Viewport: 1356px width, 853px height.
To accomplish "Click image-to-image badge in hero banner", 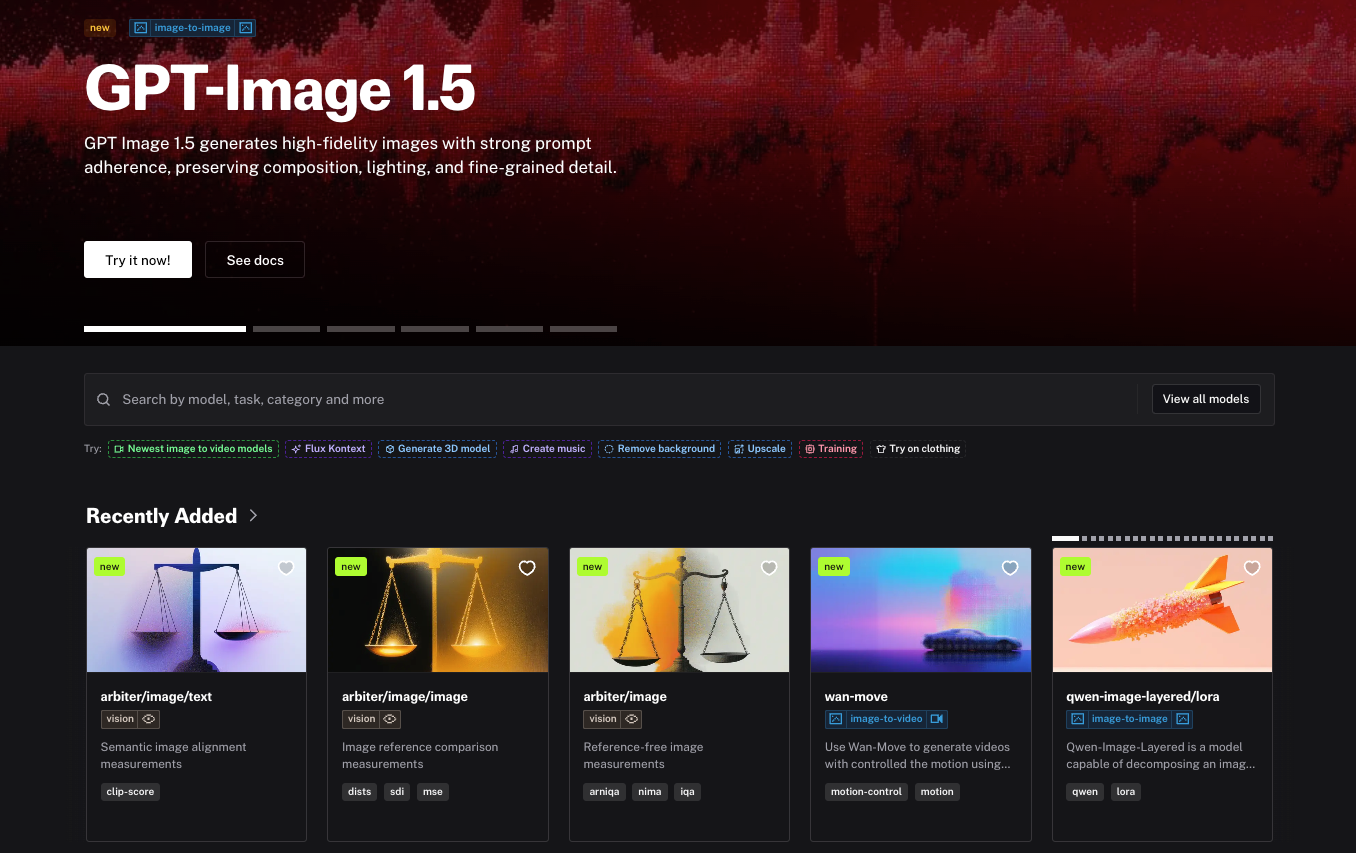I will [x=192, y=28].
